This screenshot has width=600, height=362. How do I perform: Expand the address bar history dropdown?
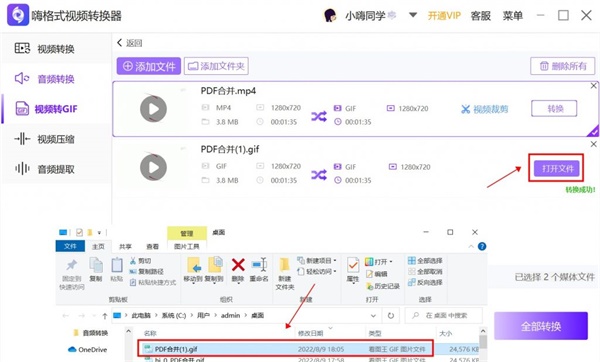coord(373,316)
